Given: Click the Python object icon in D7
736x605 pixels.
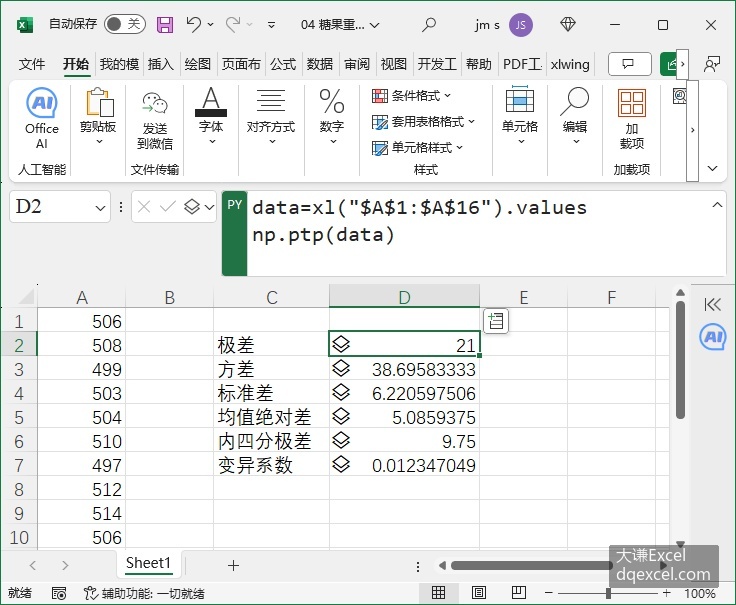Looking at the screenshot, I should [x=341, y=464].
